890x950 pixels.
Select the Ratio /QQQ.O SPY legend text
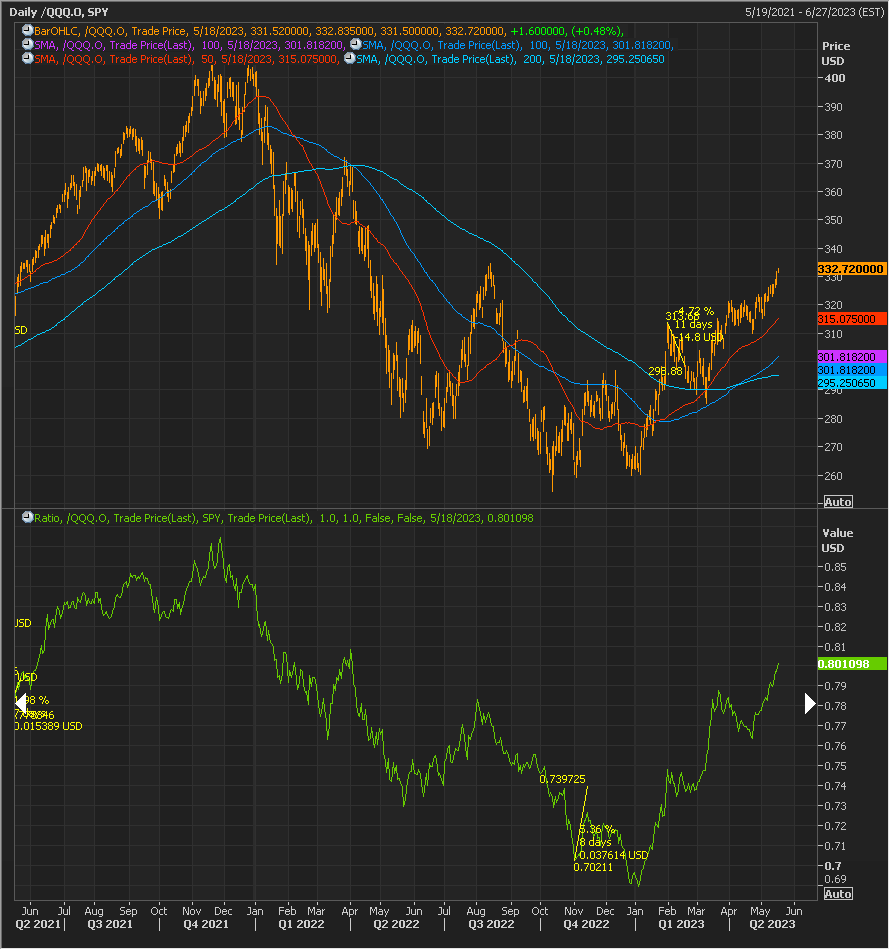[284, 518]
